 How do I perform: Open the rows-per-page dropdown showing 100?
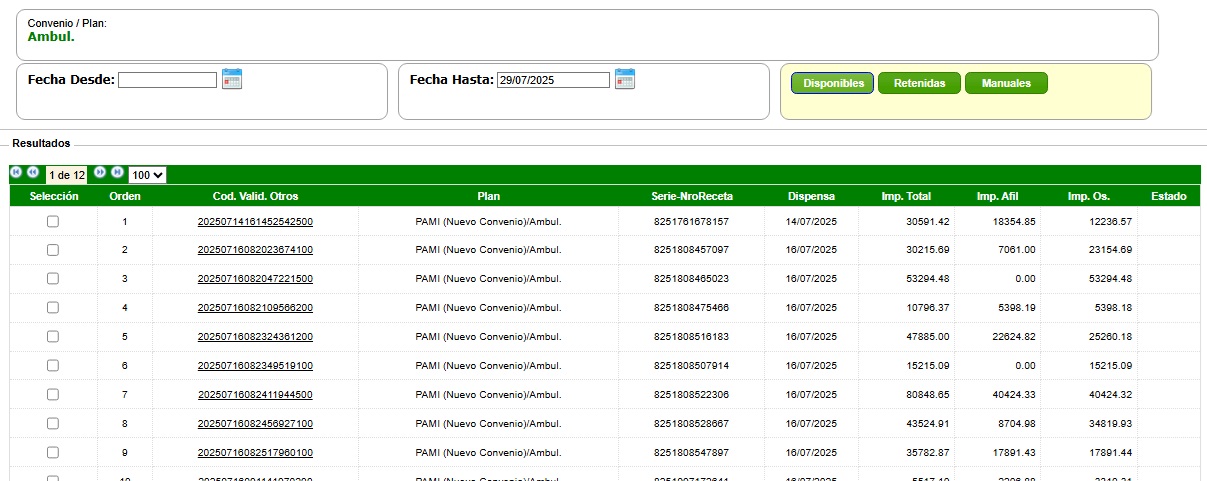148,175
